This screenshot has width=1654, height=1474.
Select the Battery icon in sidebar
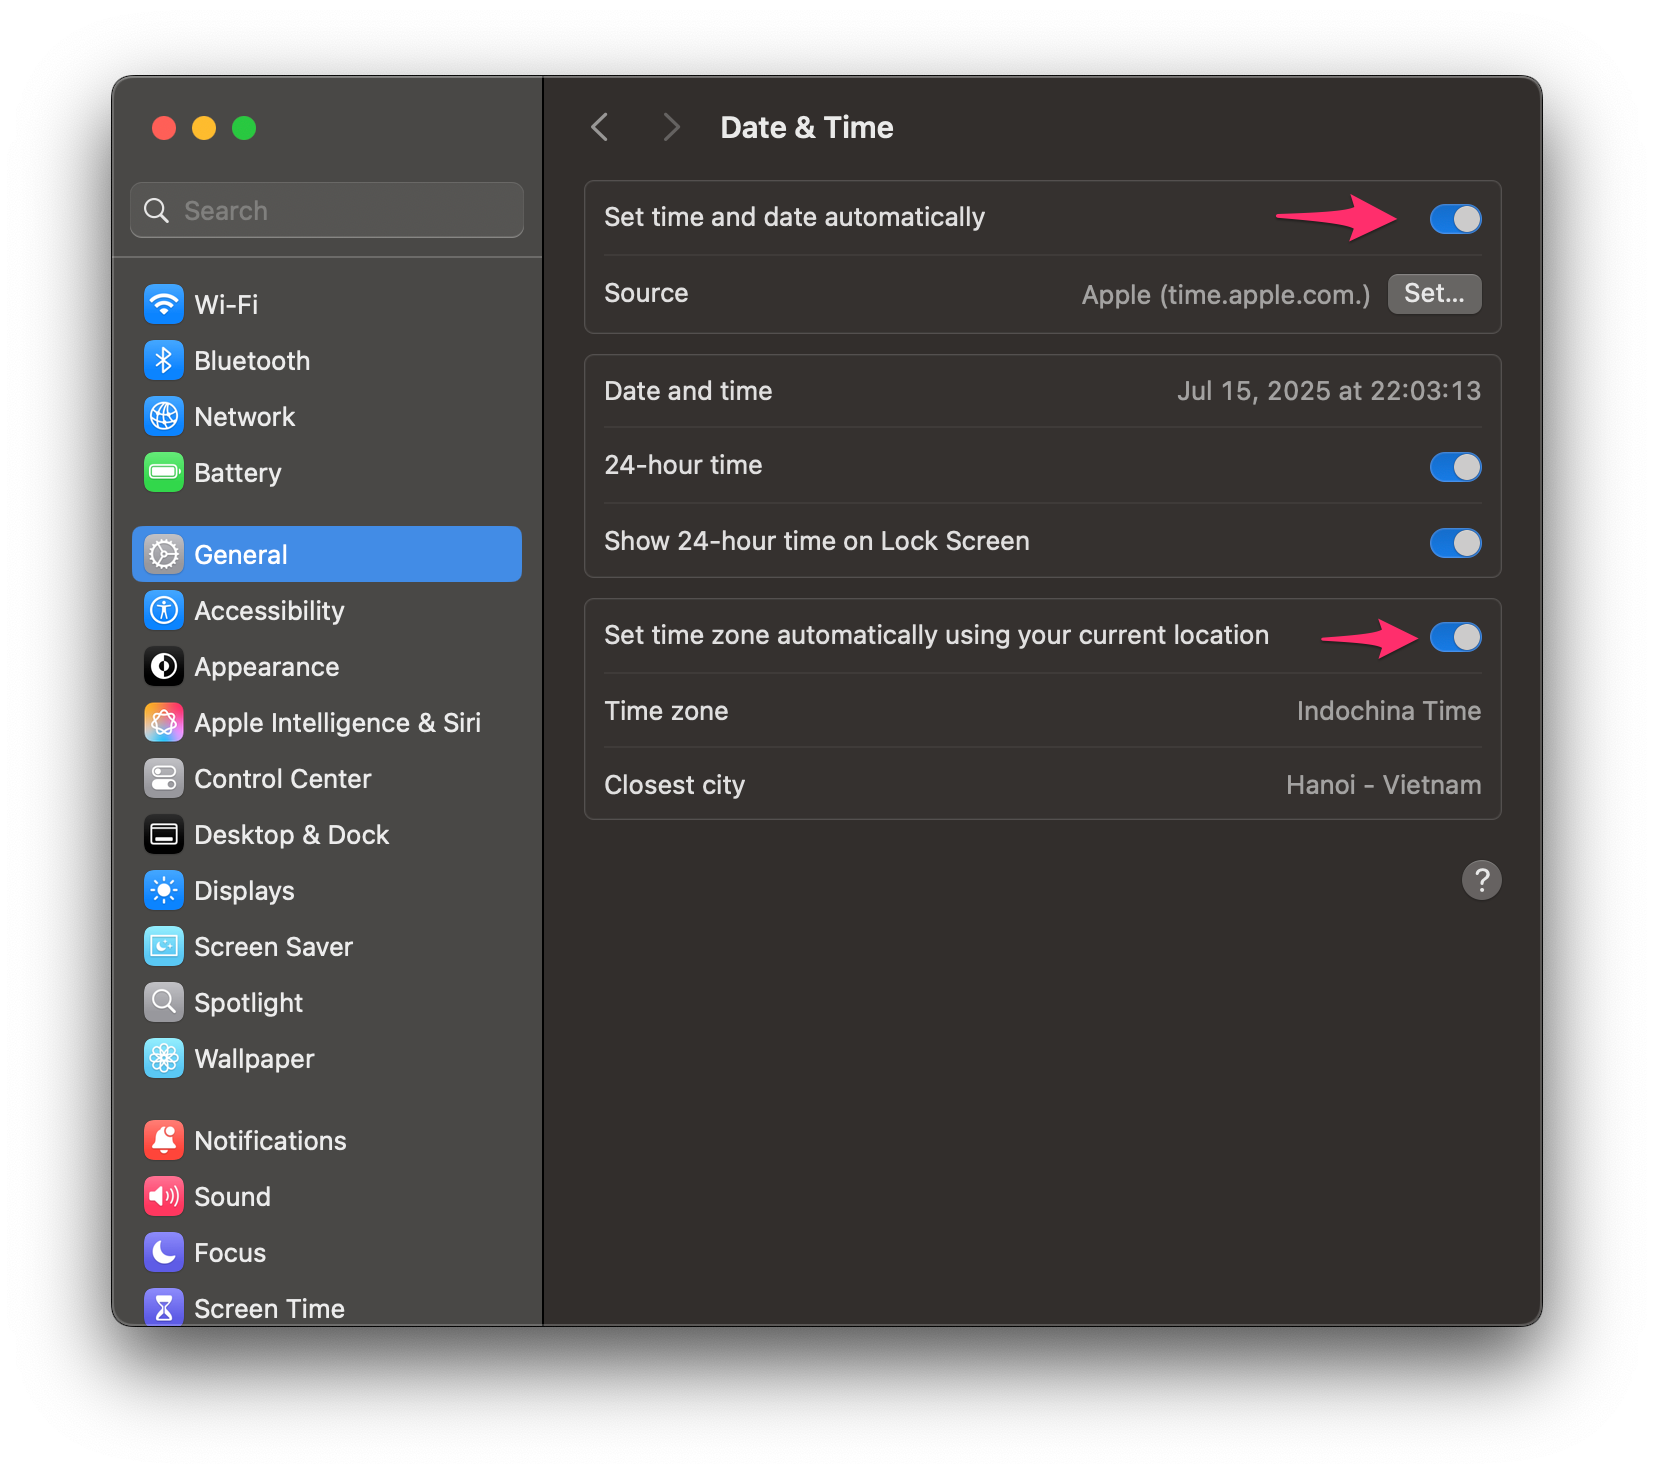(164, 472)
